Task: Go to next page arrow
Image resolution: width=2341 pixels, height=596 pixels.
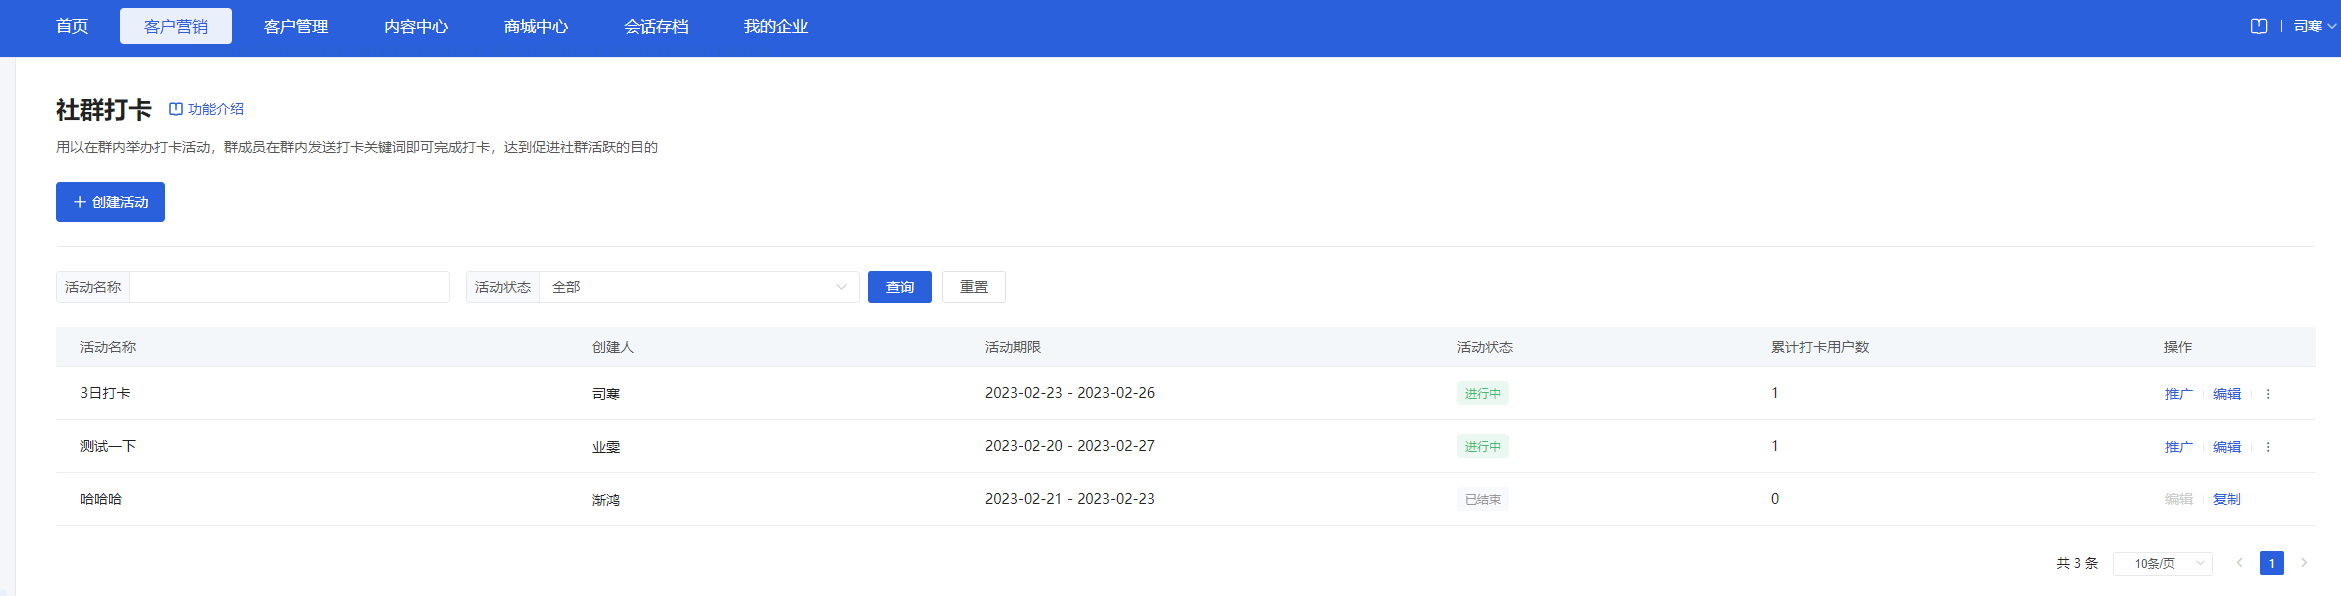Action: point(2304,563)
